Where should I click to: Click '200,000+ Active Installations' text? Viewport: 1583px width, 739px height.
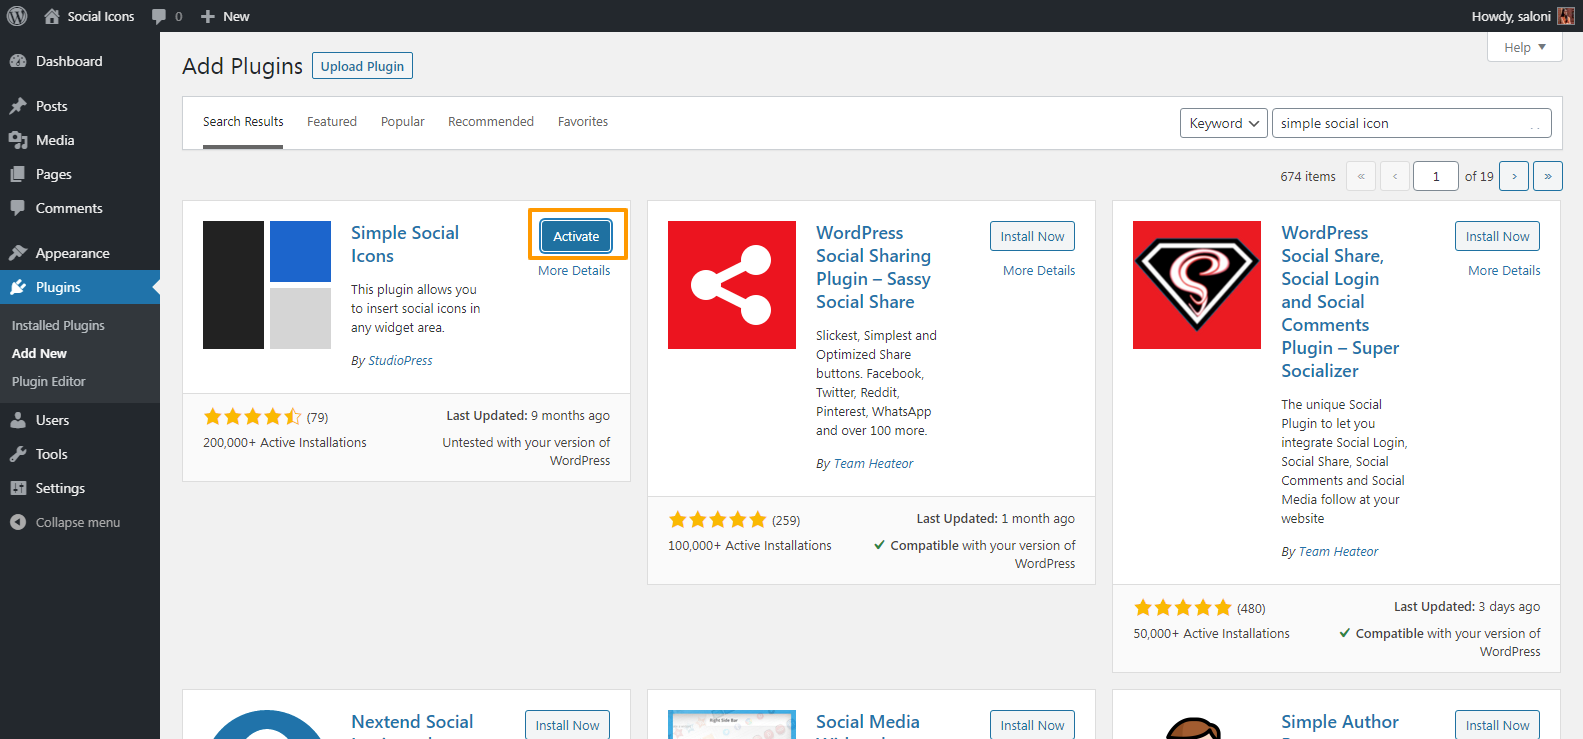285,442
